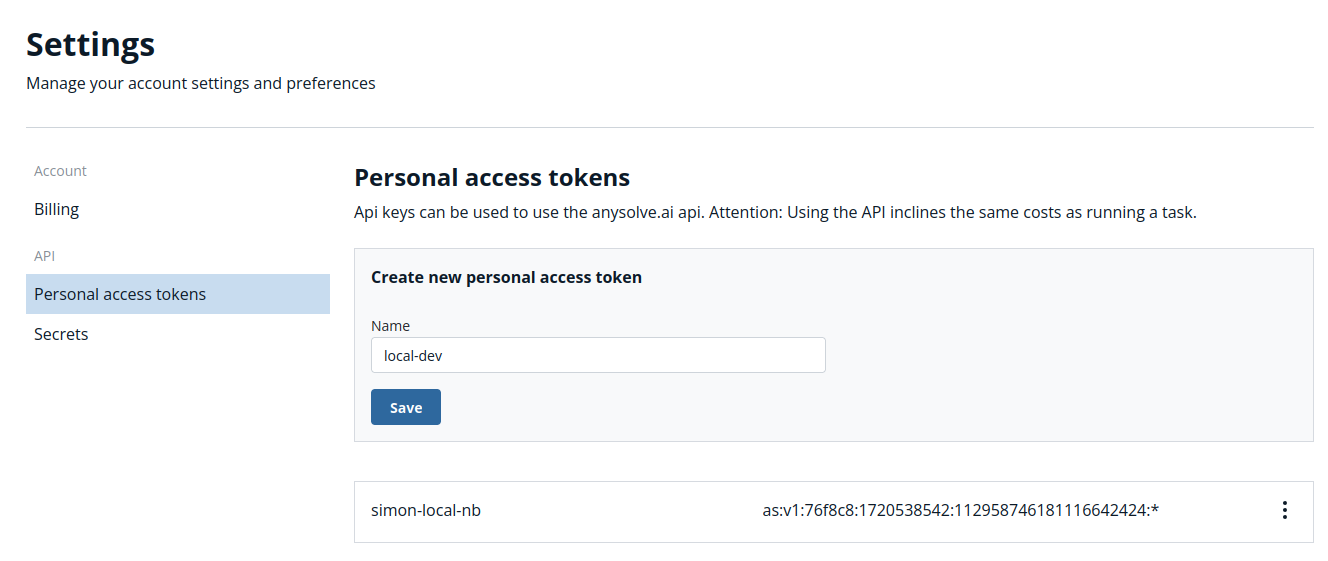
Task: Open the three-dot menu for simon-local-nb
Action: click(1285, 510)
